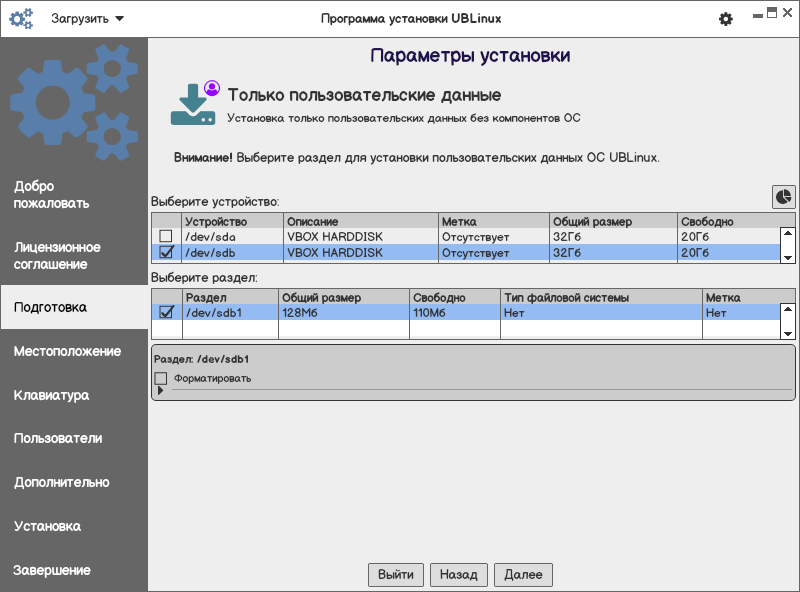The height and width of the screenshot is (592, 800).
Task: Close the installer window
Action: click(787, 13)
